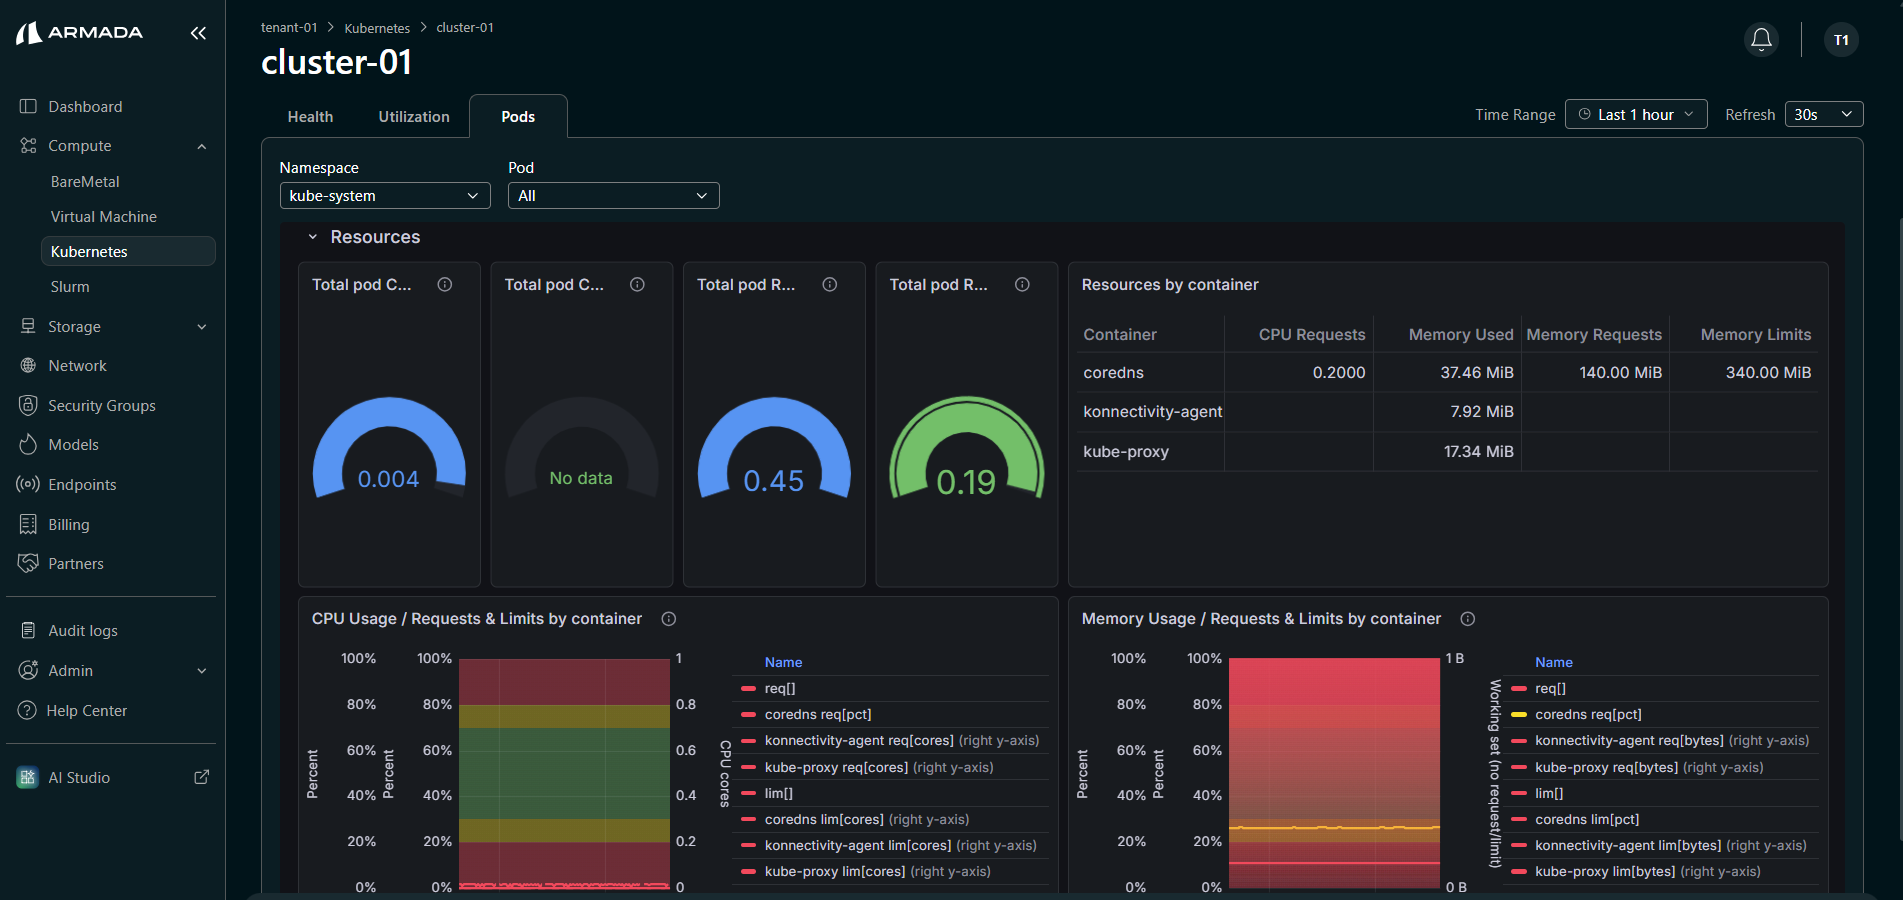Click the external-link icon beside AI Studio
1903x900 pixels.
click(201, 777)
